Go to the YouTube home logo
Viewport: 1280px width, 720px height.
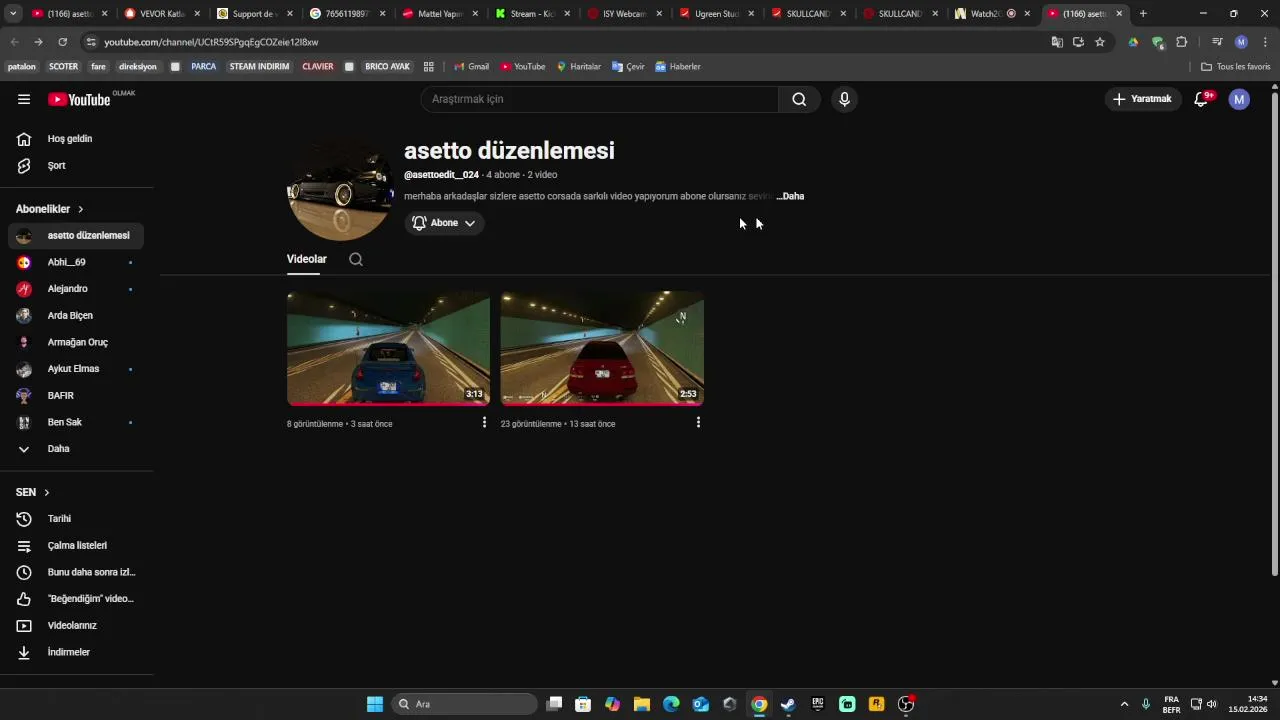tap(79, 99)
